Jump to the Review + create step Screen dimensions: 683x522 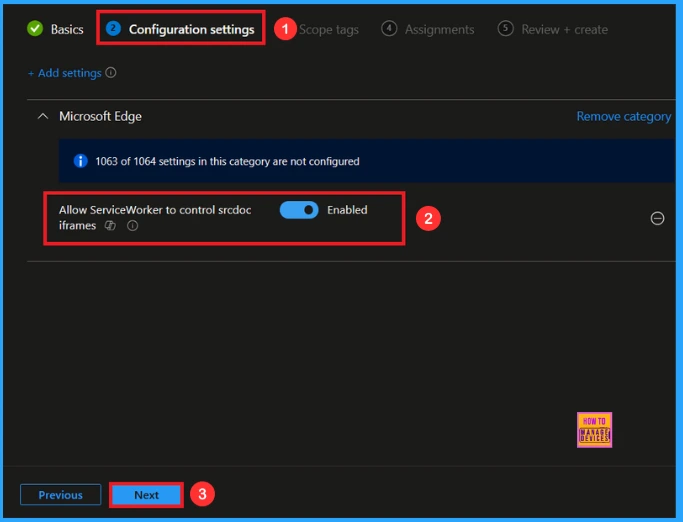coord(553,29)
